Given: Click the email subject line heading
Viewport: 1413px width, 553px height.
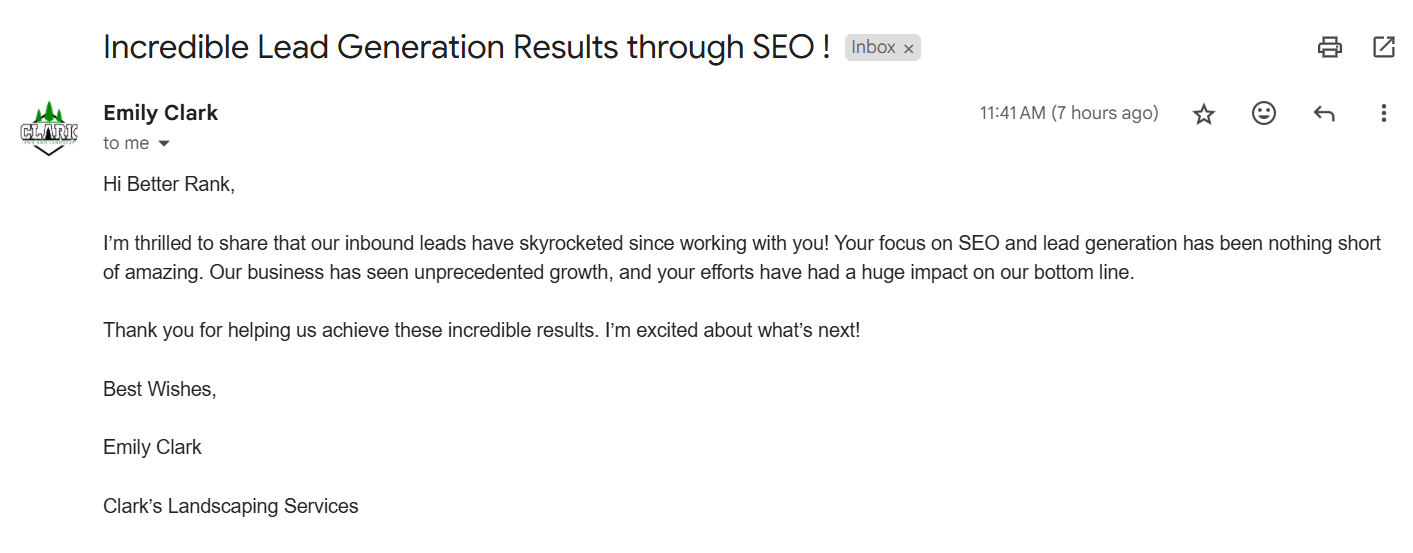Looking at the screenshot, I should tap(466, 47).
